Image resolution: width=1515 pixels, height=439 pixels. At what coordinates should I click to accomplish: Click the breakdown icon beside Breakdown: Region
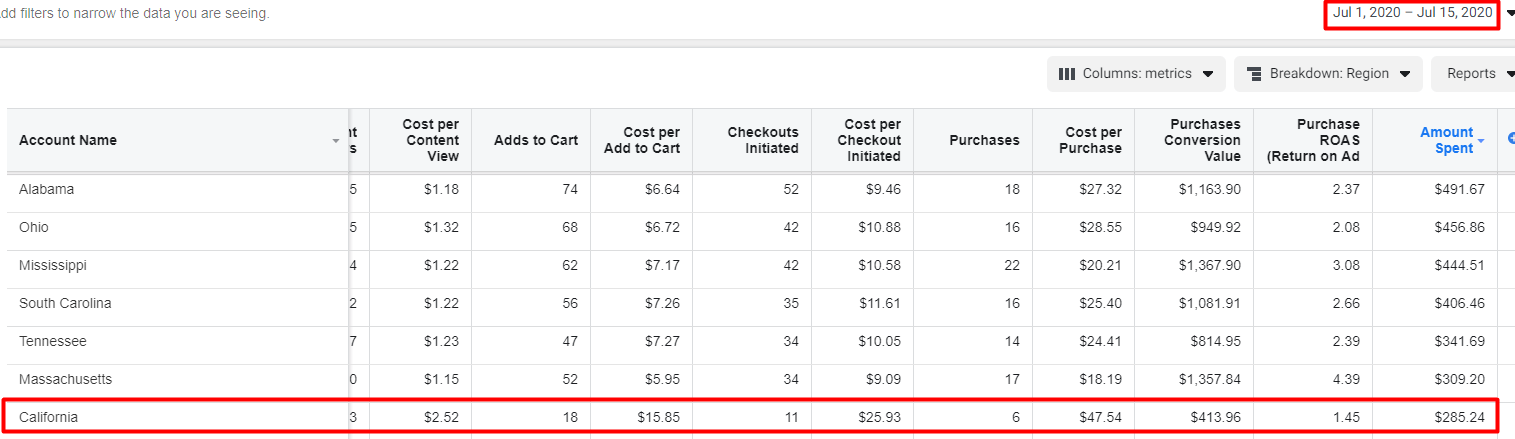click(1254, 74)
